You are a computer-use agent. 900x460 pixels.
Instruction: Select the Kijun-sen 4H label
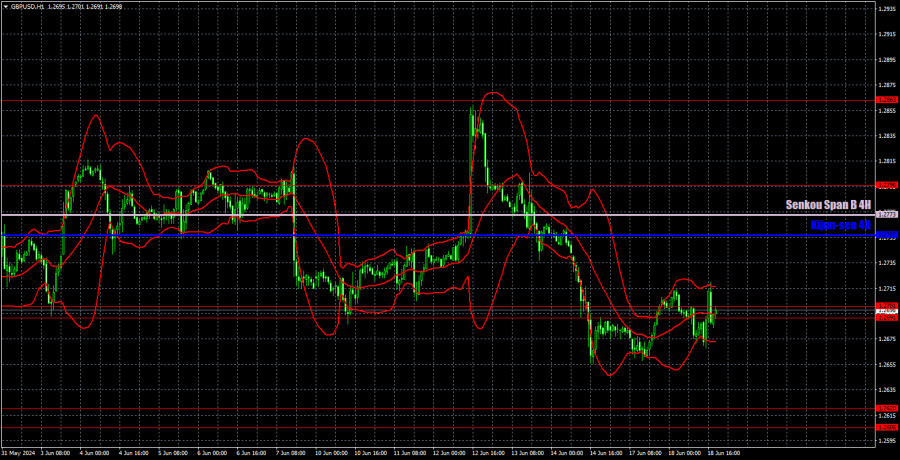click(841, 225)
